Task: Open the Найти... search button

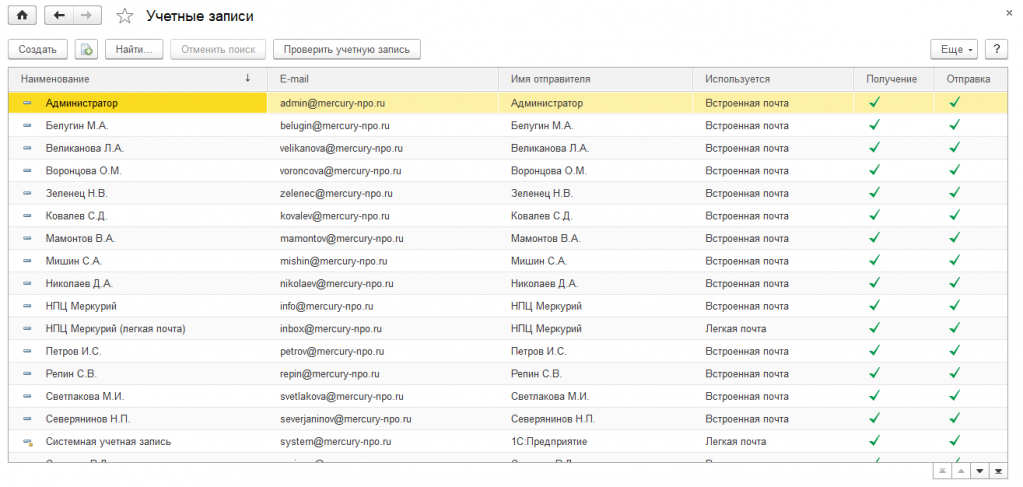Action: coord(133,49)
